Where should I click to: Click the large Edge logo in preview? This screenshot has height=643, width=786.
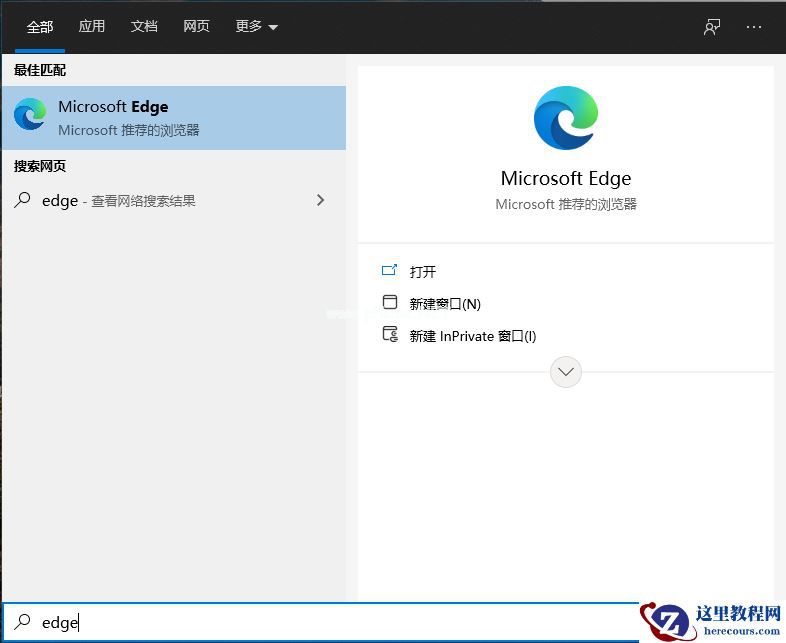566,118
